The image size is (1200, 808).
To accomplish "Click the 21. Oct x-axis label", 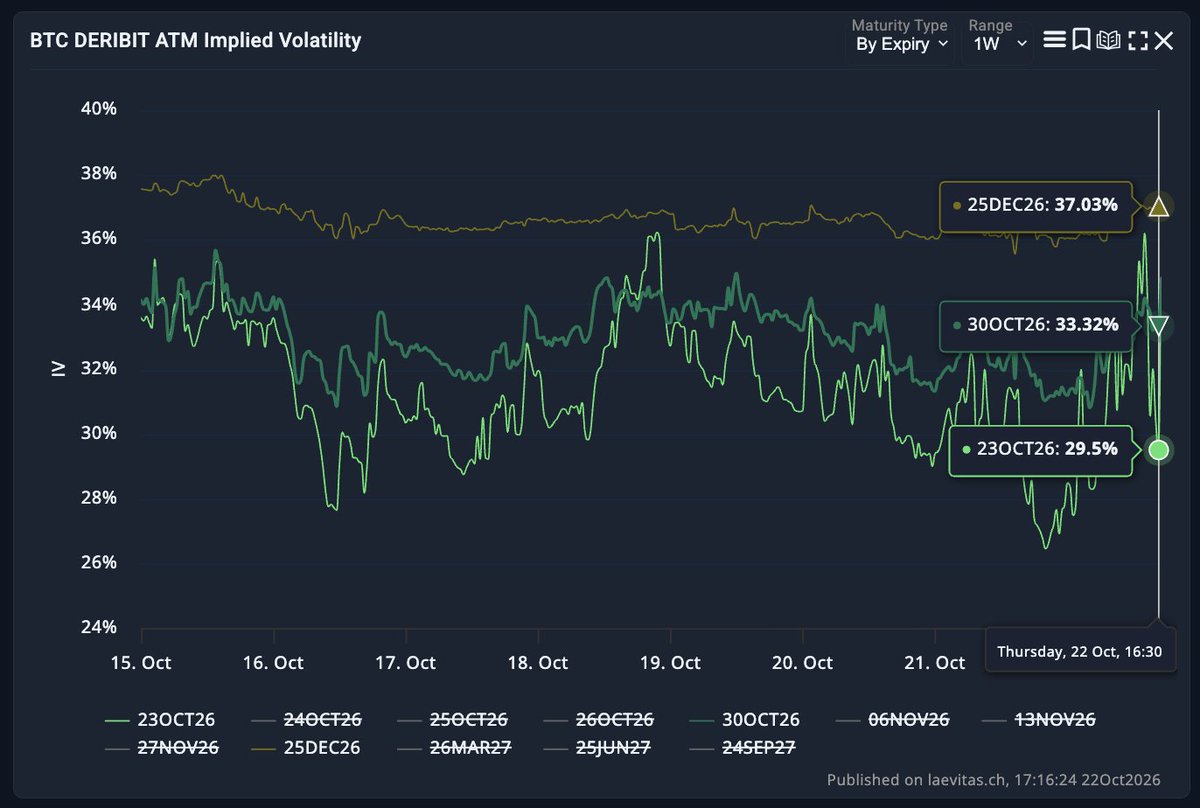I will 934,662.
